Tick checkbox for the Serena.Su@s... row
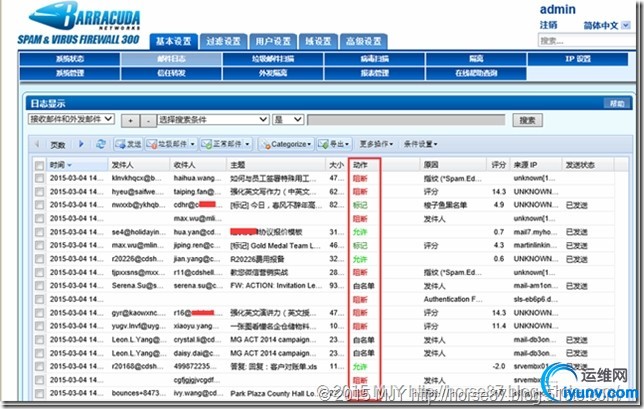Image resolution: width=644 pixels, height=409 pixels. pos(39,286)
